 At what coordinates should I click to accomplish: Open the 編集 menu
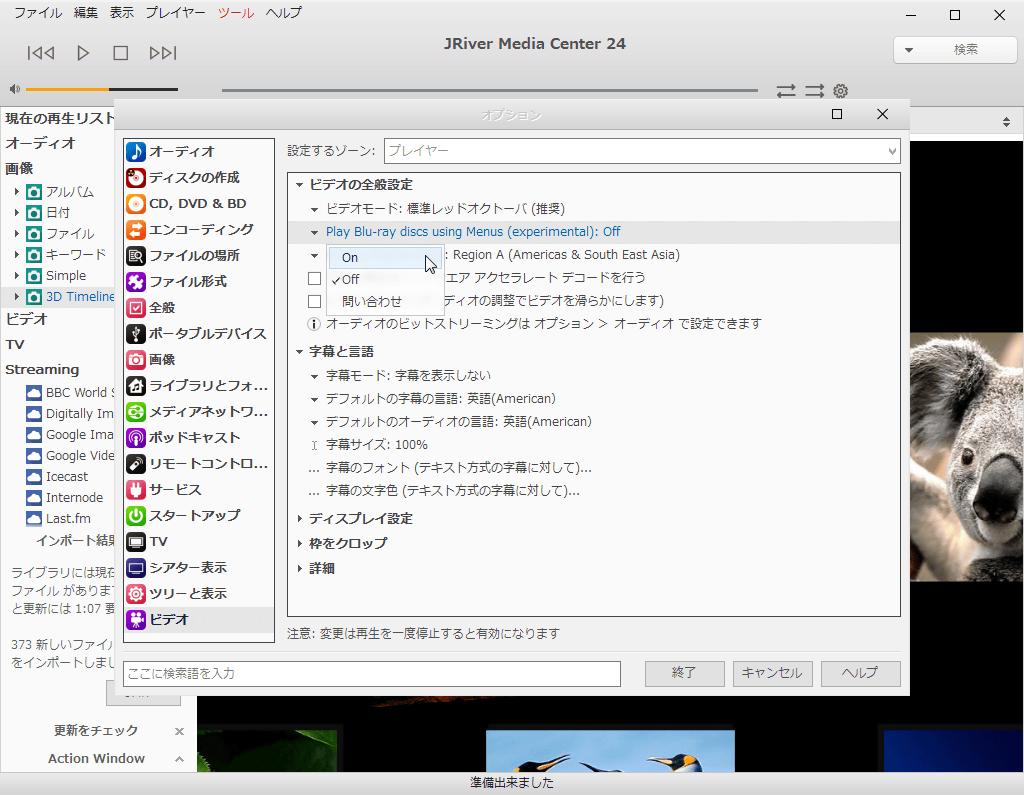coord(86,12)
